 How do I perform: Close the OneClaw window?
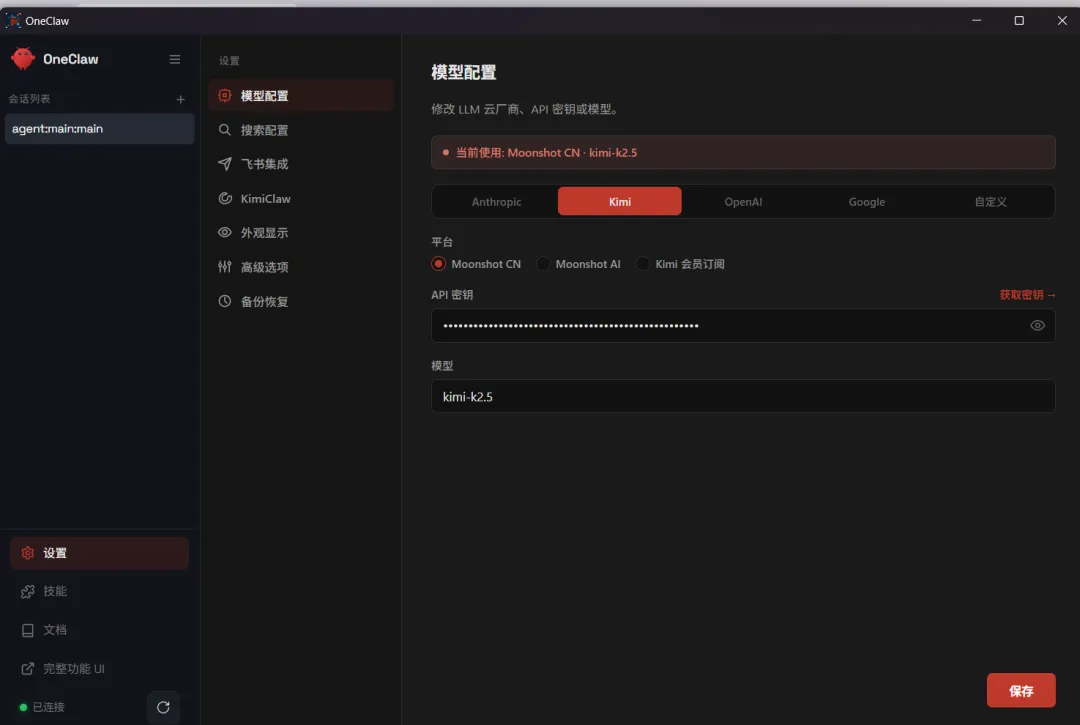click(1062, 21)
